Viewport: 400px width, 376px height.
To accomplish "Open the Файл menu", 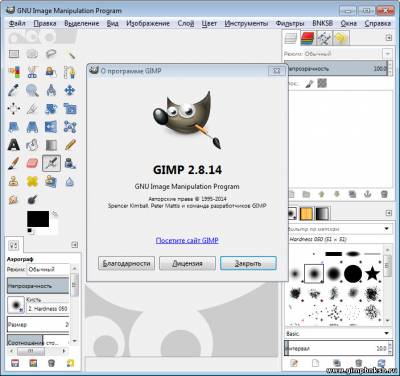I will tap(17, 23).
